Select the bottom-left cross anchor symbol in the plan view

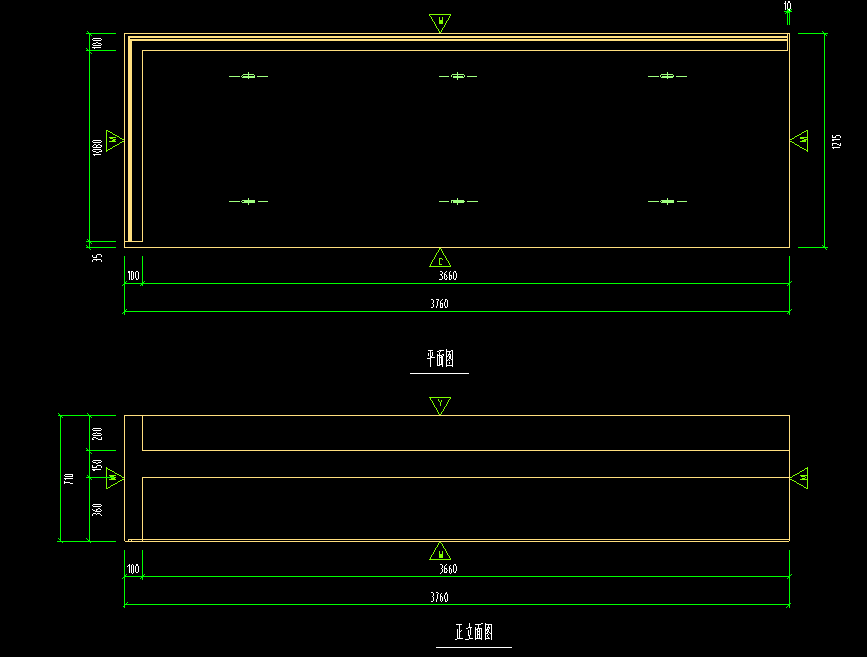[x=248, y=201]
